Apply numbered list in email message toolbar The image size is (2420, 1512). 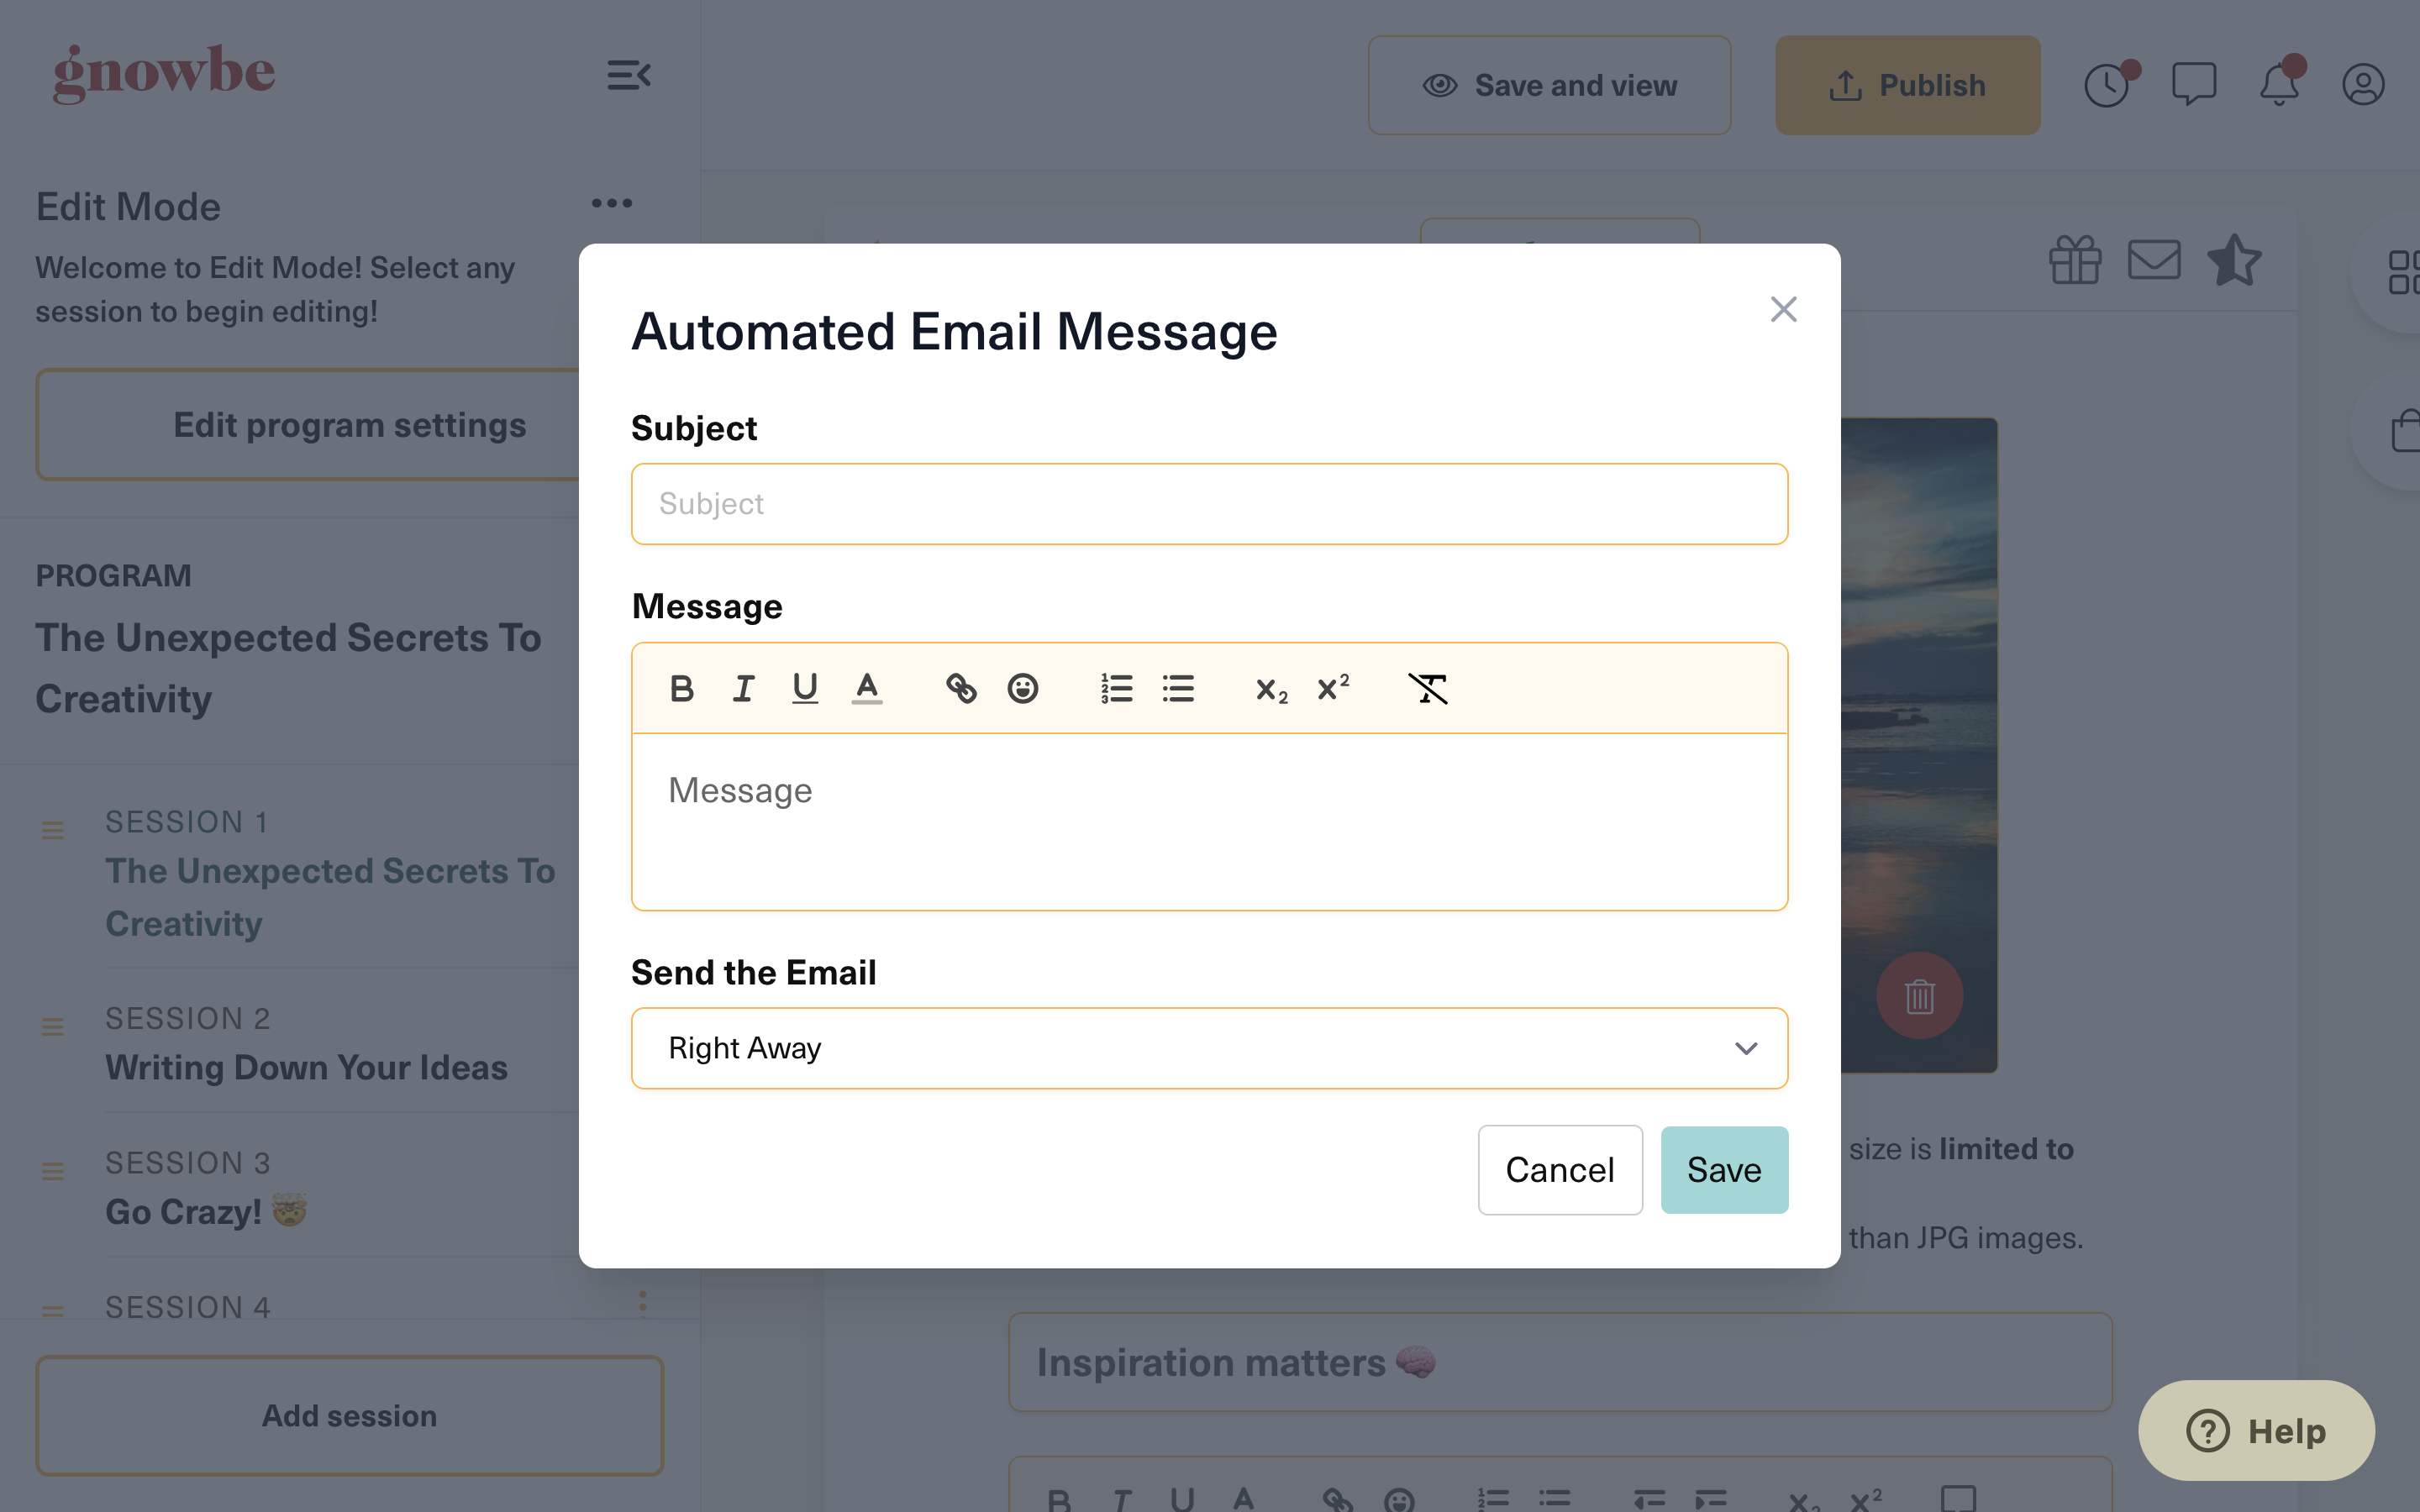[1116, 689]
